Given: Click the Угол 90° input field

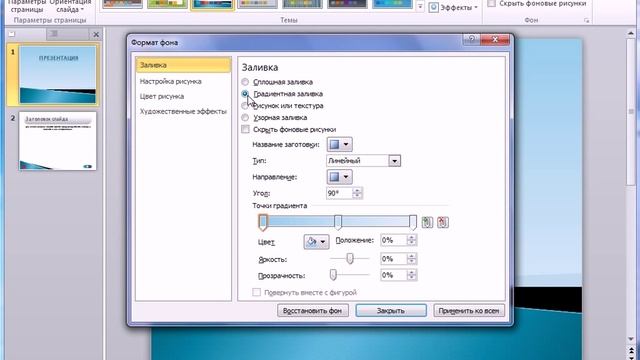Looking at the screenshot, I should coord(340,193).
